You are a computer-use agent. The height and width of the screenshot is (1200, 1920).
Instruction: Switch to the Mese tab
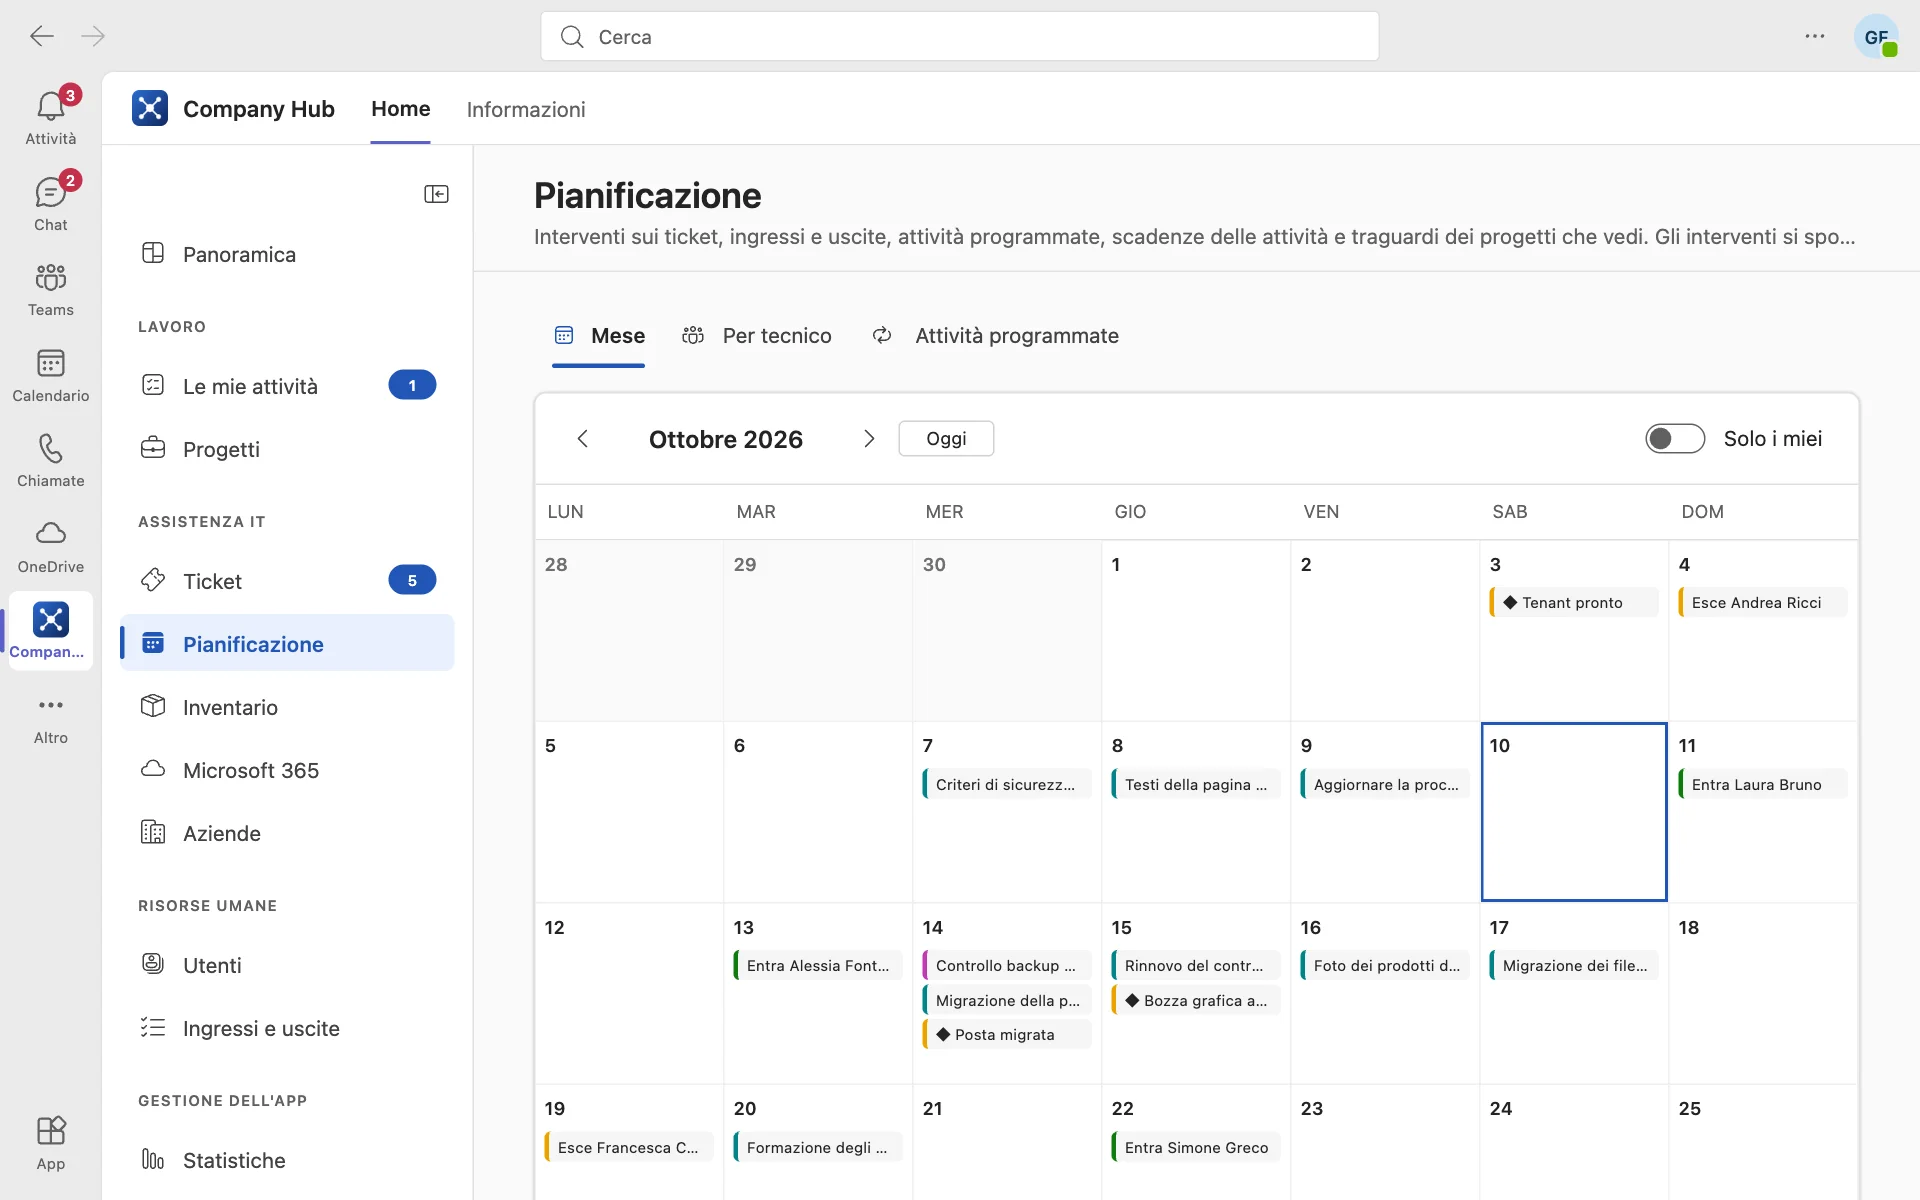click(599, 336)
